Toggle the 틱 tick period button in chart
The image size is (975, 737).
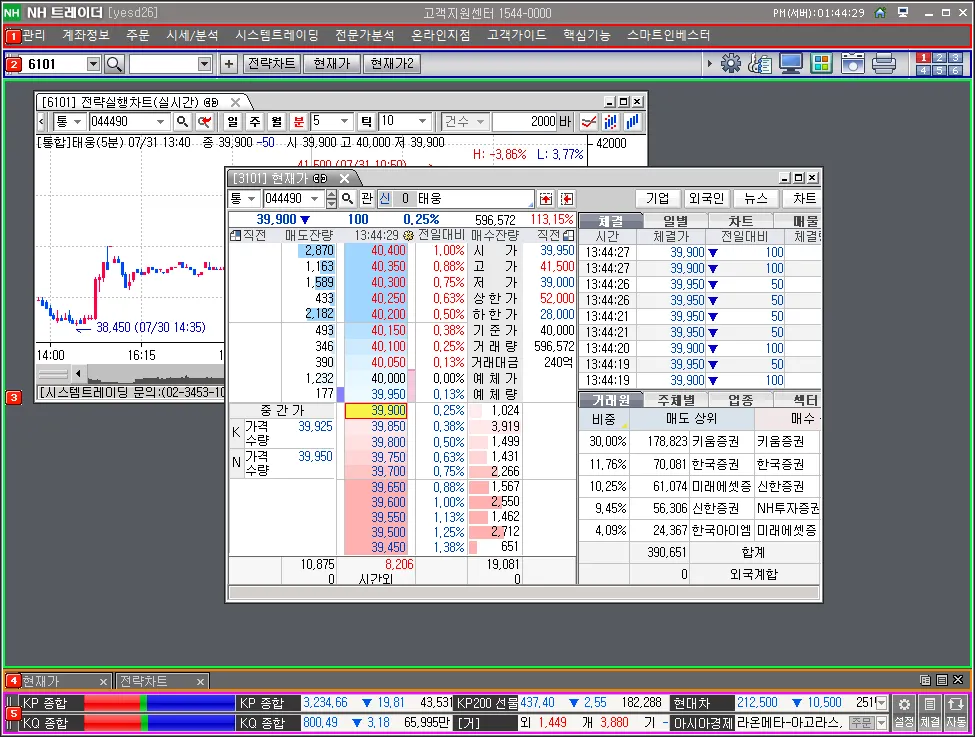tap(367, 121)
